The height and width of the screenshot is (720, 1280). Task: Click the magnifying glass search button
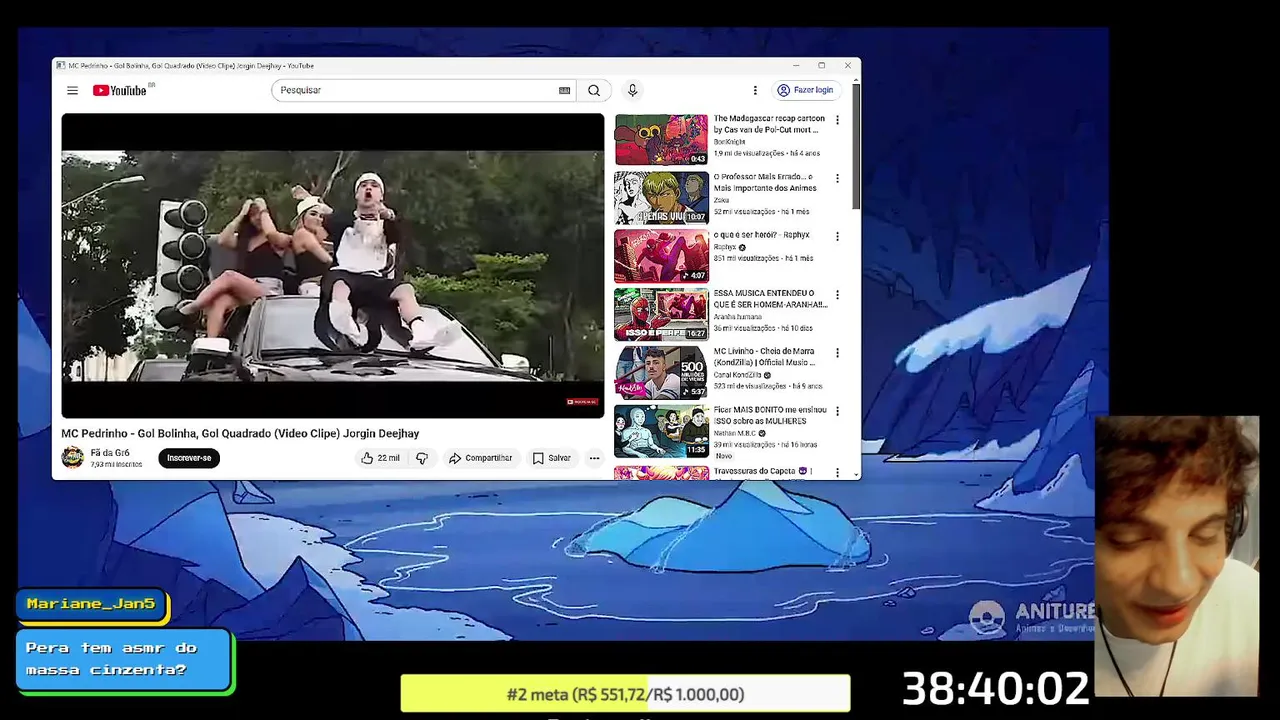coord(594,90)
